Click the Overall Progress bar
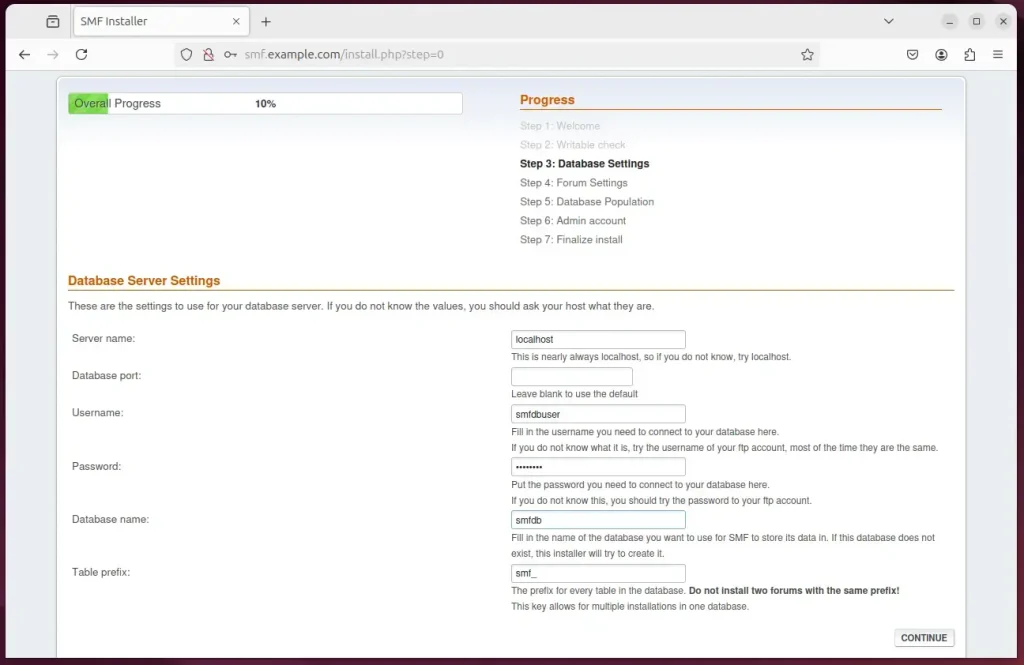Screen dimensions: 1024x665 pyautogui.click(x=265, y=103)
